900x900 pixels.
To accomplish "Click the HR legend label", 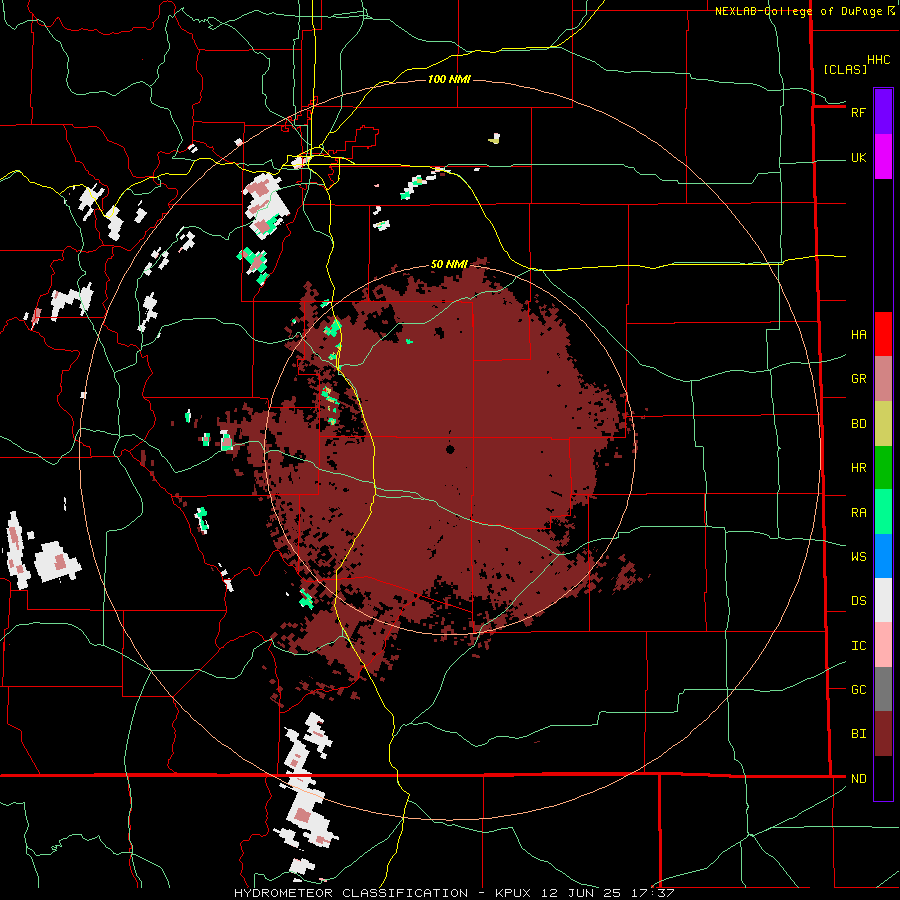I will click(858, 468).
